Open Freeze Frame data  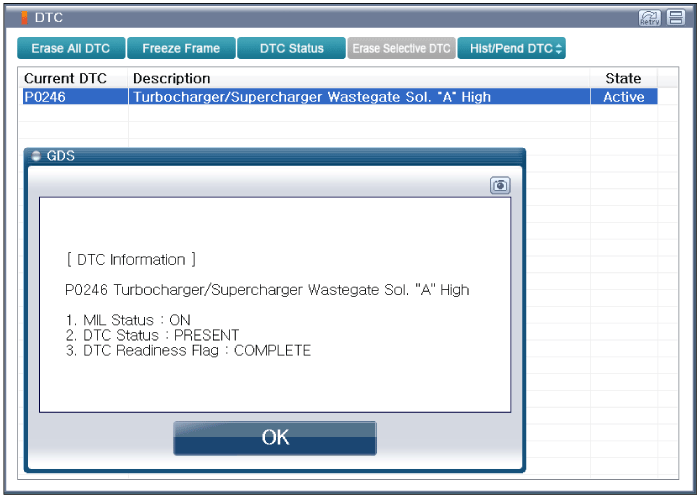[181, 48]
